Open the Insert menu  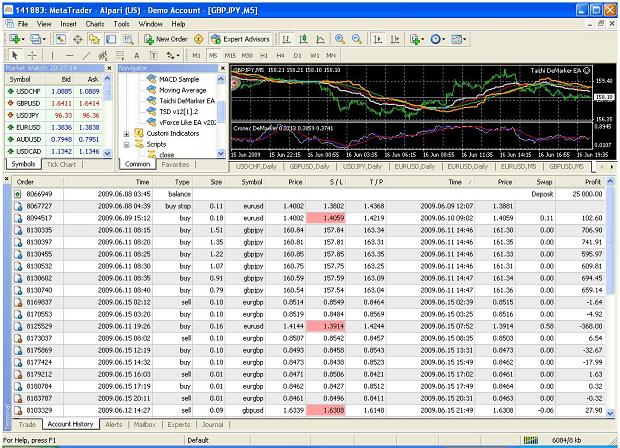(68, 24)
